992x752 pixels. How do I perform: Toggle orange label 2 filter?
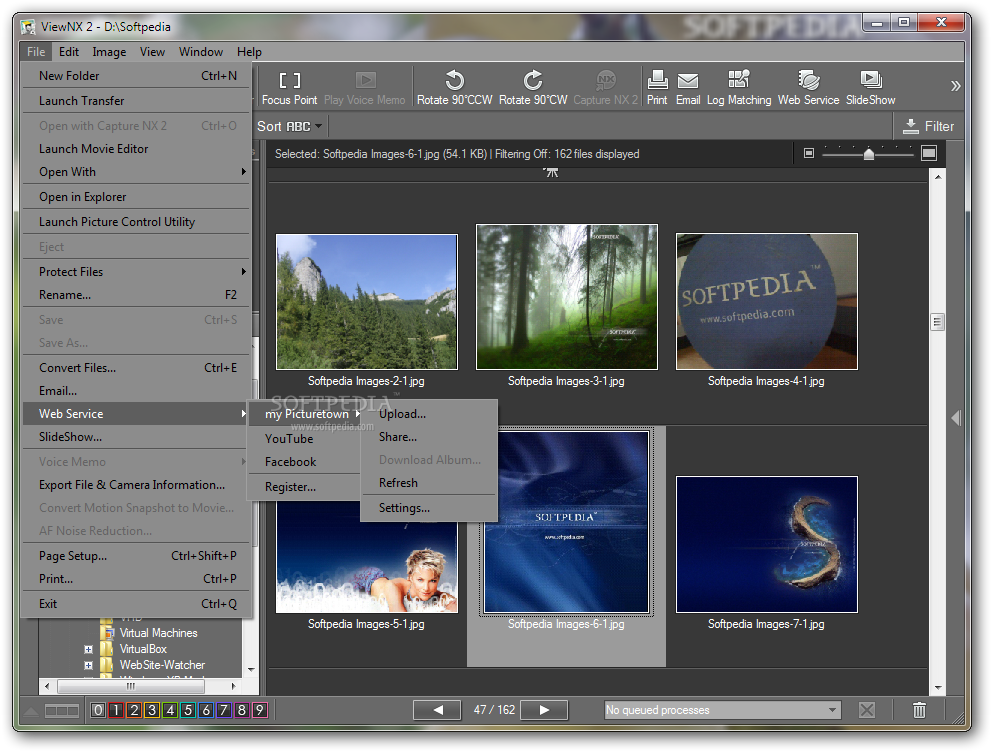[x=134, y=710]
